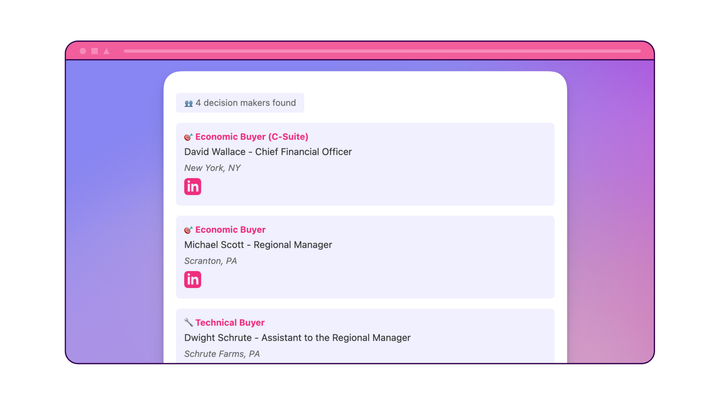Click the people icon in decision makers badge
This screenshot has width=720, height=405.
188,103
